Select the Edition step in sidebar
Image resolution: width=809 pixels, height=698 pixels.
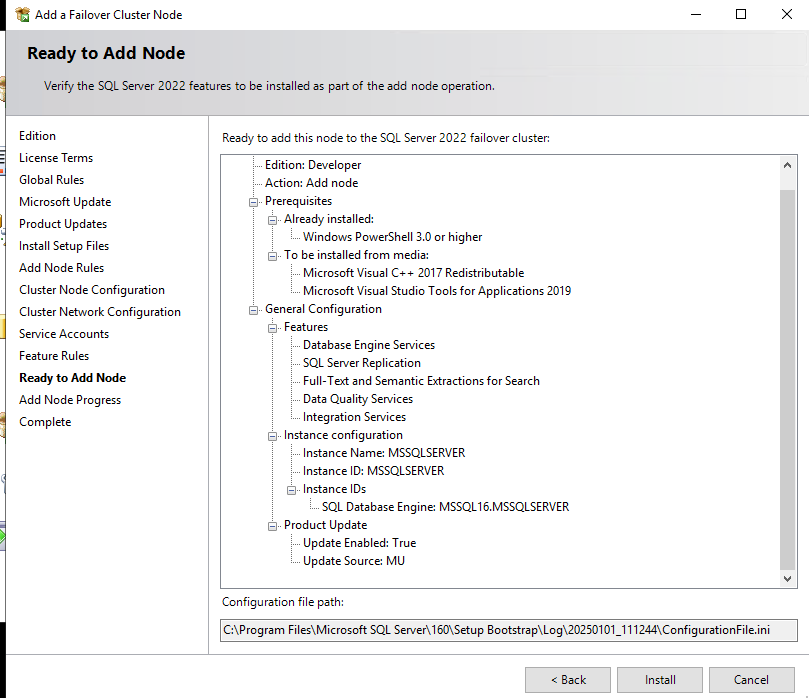click(37, 136)
